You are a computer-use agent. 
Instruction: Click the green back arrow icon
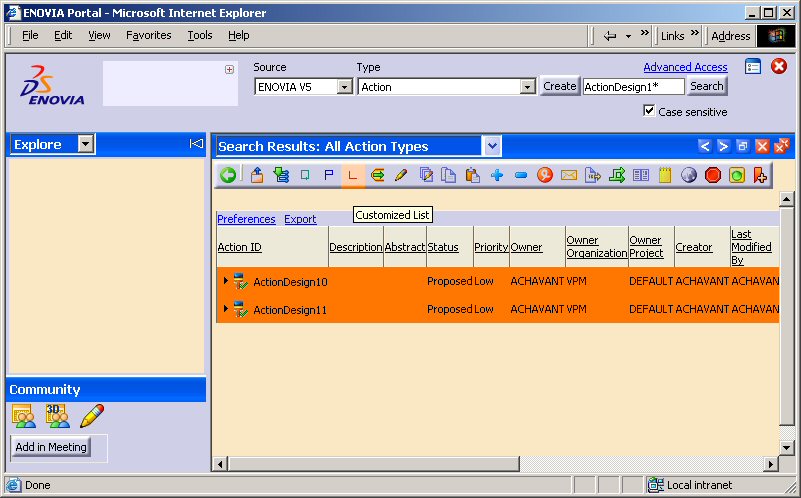click(228, 176)
